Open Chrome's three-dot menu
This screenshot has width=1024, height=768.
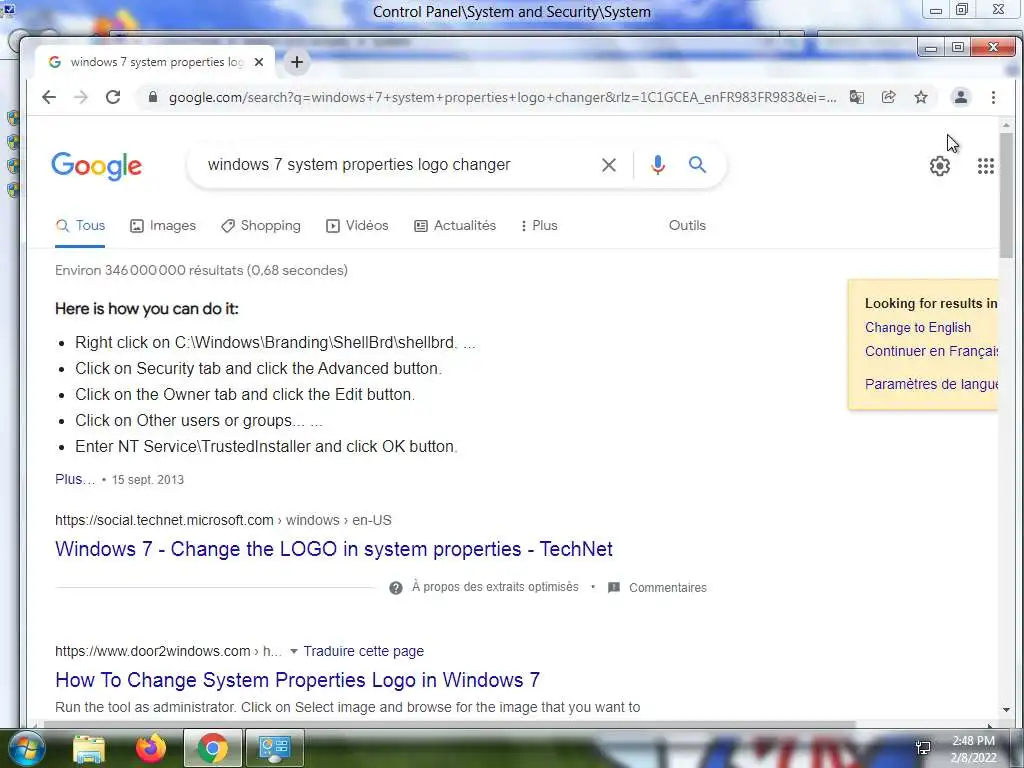click(x=993, y=97)
